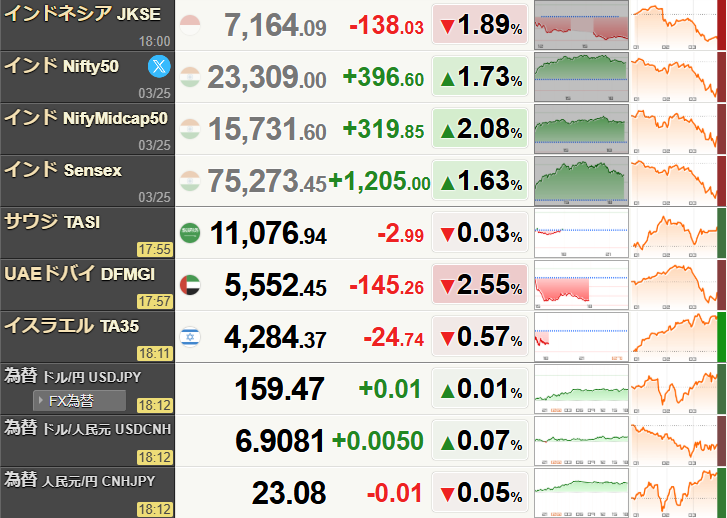Click the TASI ▼0.03% change badge

pyautogui.click(x=480, y=232)
